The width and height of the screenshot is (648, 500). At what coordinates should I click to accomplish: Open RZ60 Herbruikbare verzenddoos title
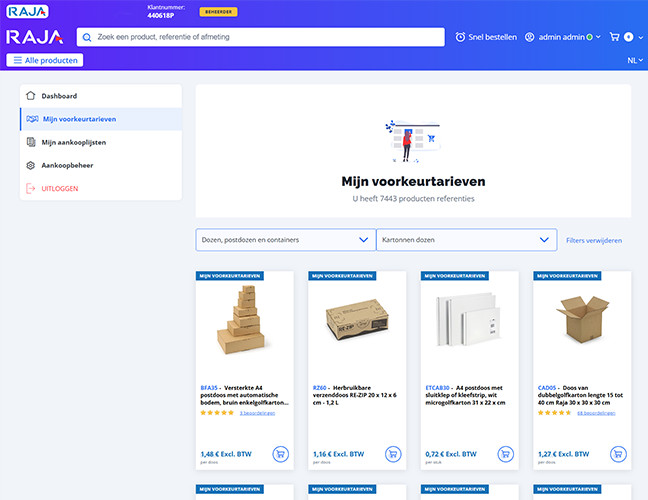(355, 395)
